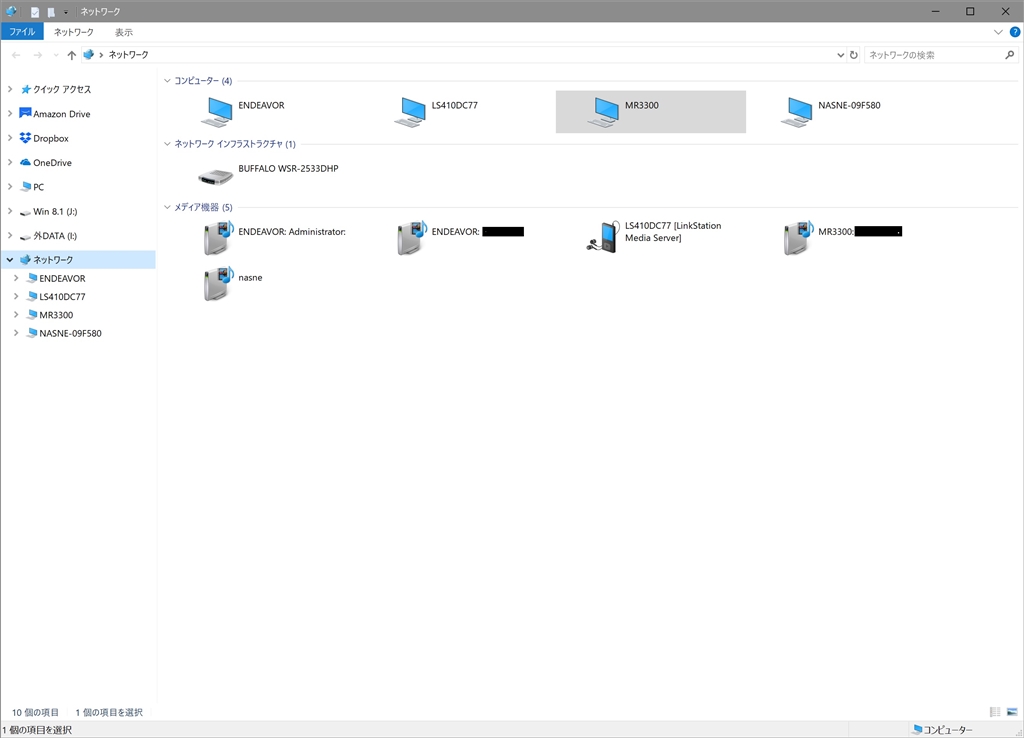This screenshot has height=738, width=1024.
Task: Collapse the ネットワーク インフラストラクチャ (1) group
Action: (x=167, y=144)
